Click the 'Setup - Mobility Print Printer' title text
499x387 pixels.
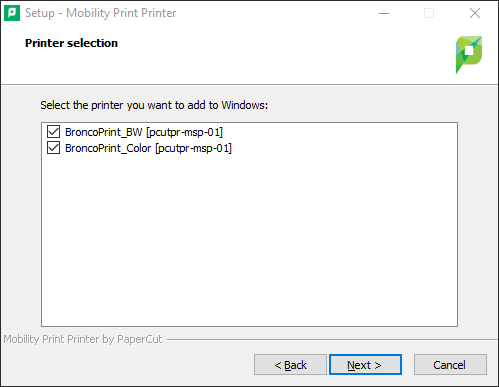pos(101,13)
